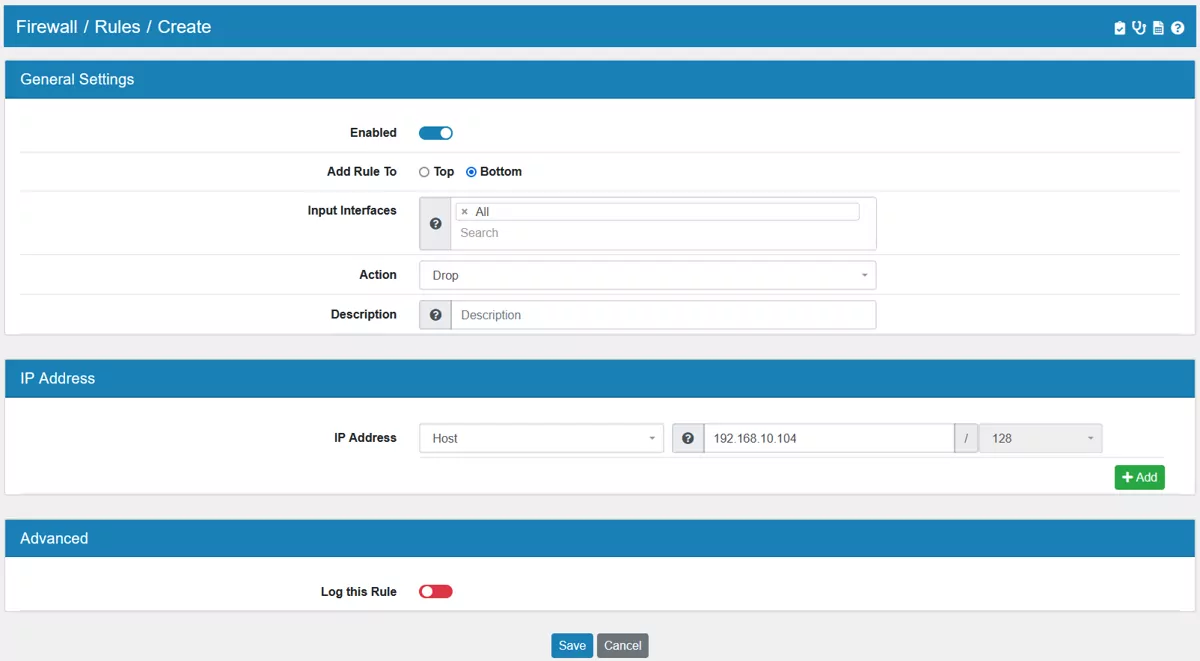Open the Host type dropdown
The width and height of the screenshot is (1200, 661).
[x=541, y=438]
